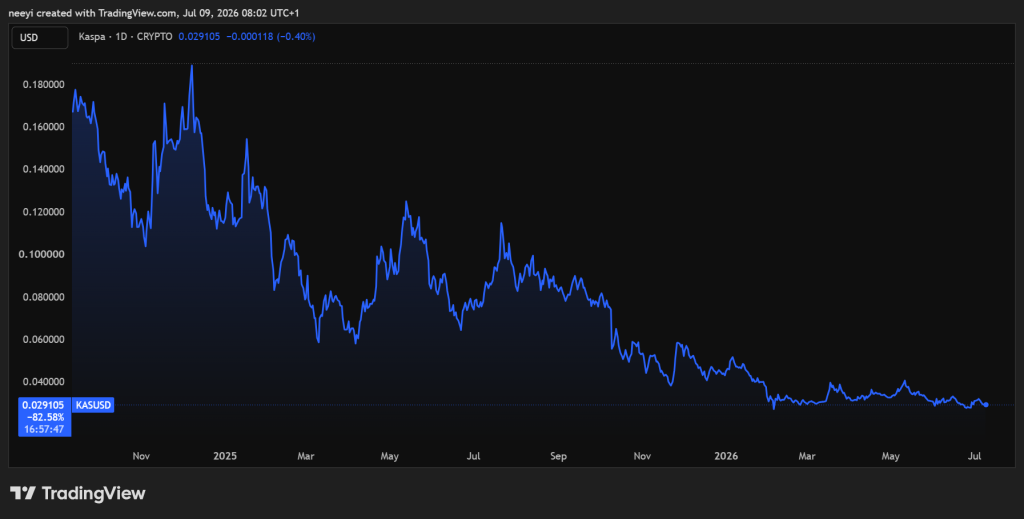
Task: Select the KASUSD price line label
Action: (x=93, y=405)
